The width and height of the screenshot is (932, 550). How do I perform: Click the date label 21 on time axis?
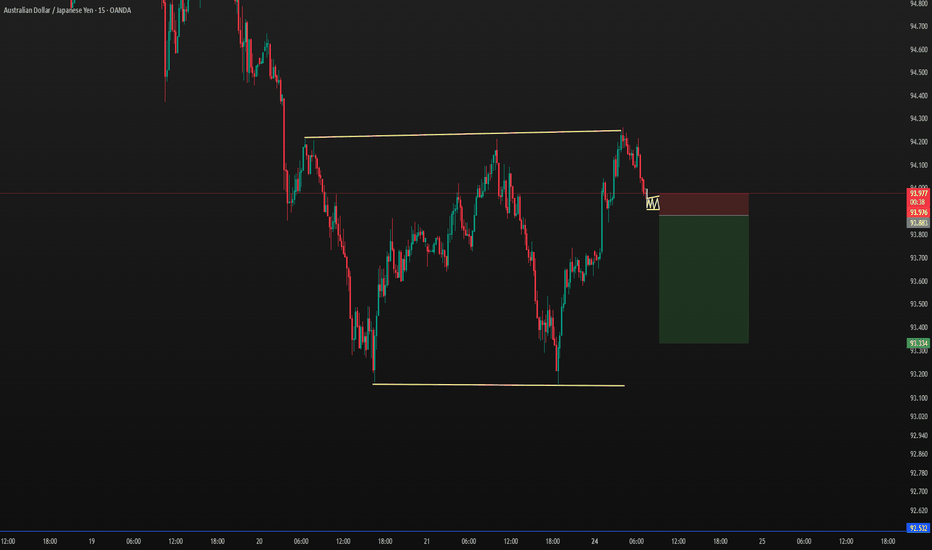click(x=427, y=542)
